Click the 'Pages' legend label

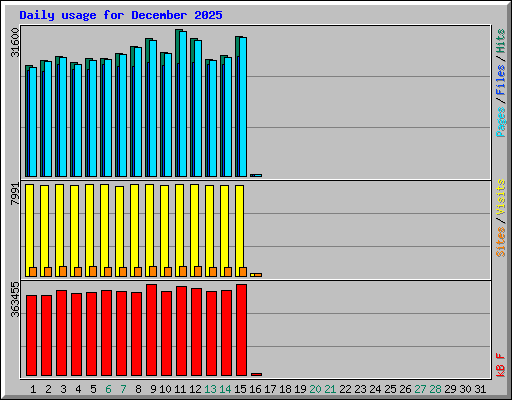point(501,122)
